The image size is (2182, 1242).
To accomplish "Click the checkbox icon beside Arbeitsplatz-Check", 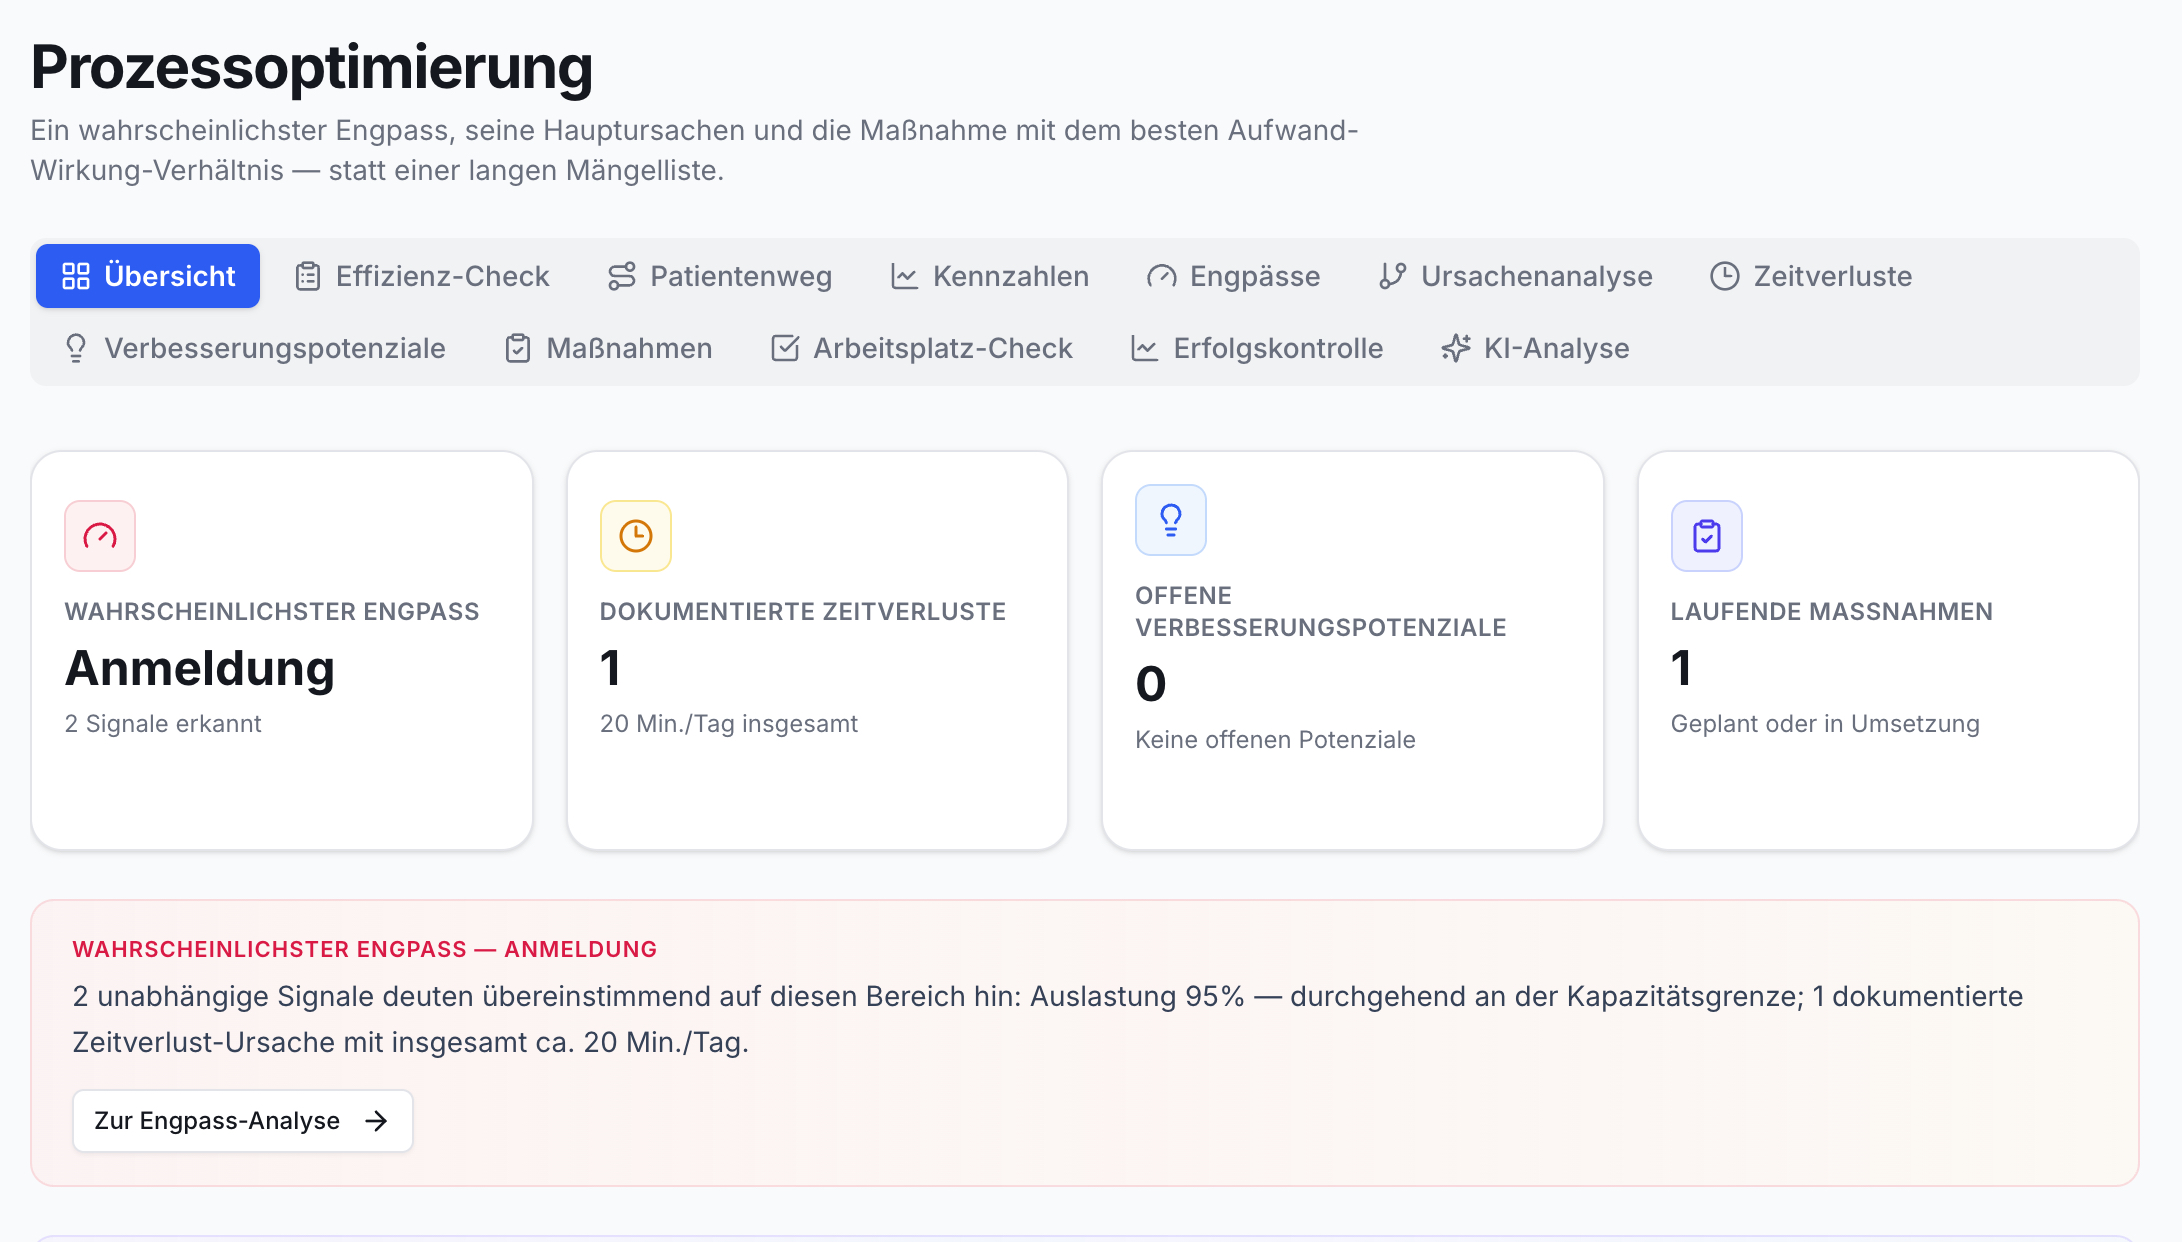I will (785, 348).
